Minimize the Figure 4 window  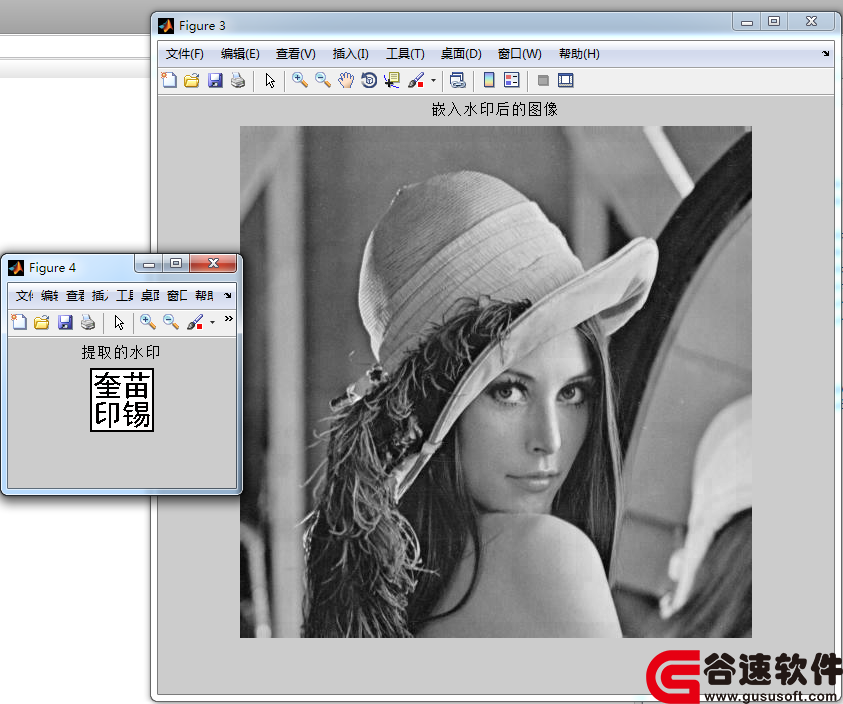coord(149,264)
